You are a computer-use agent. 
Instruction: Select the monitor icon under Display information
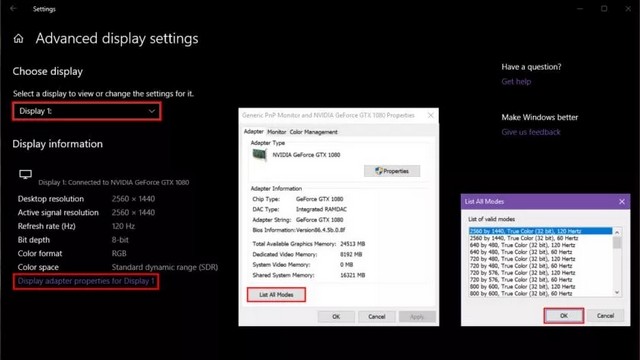(x=25, y=175)
